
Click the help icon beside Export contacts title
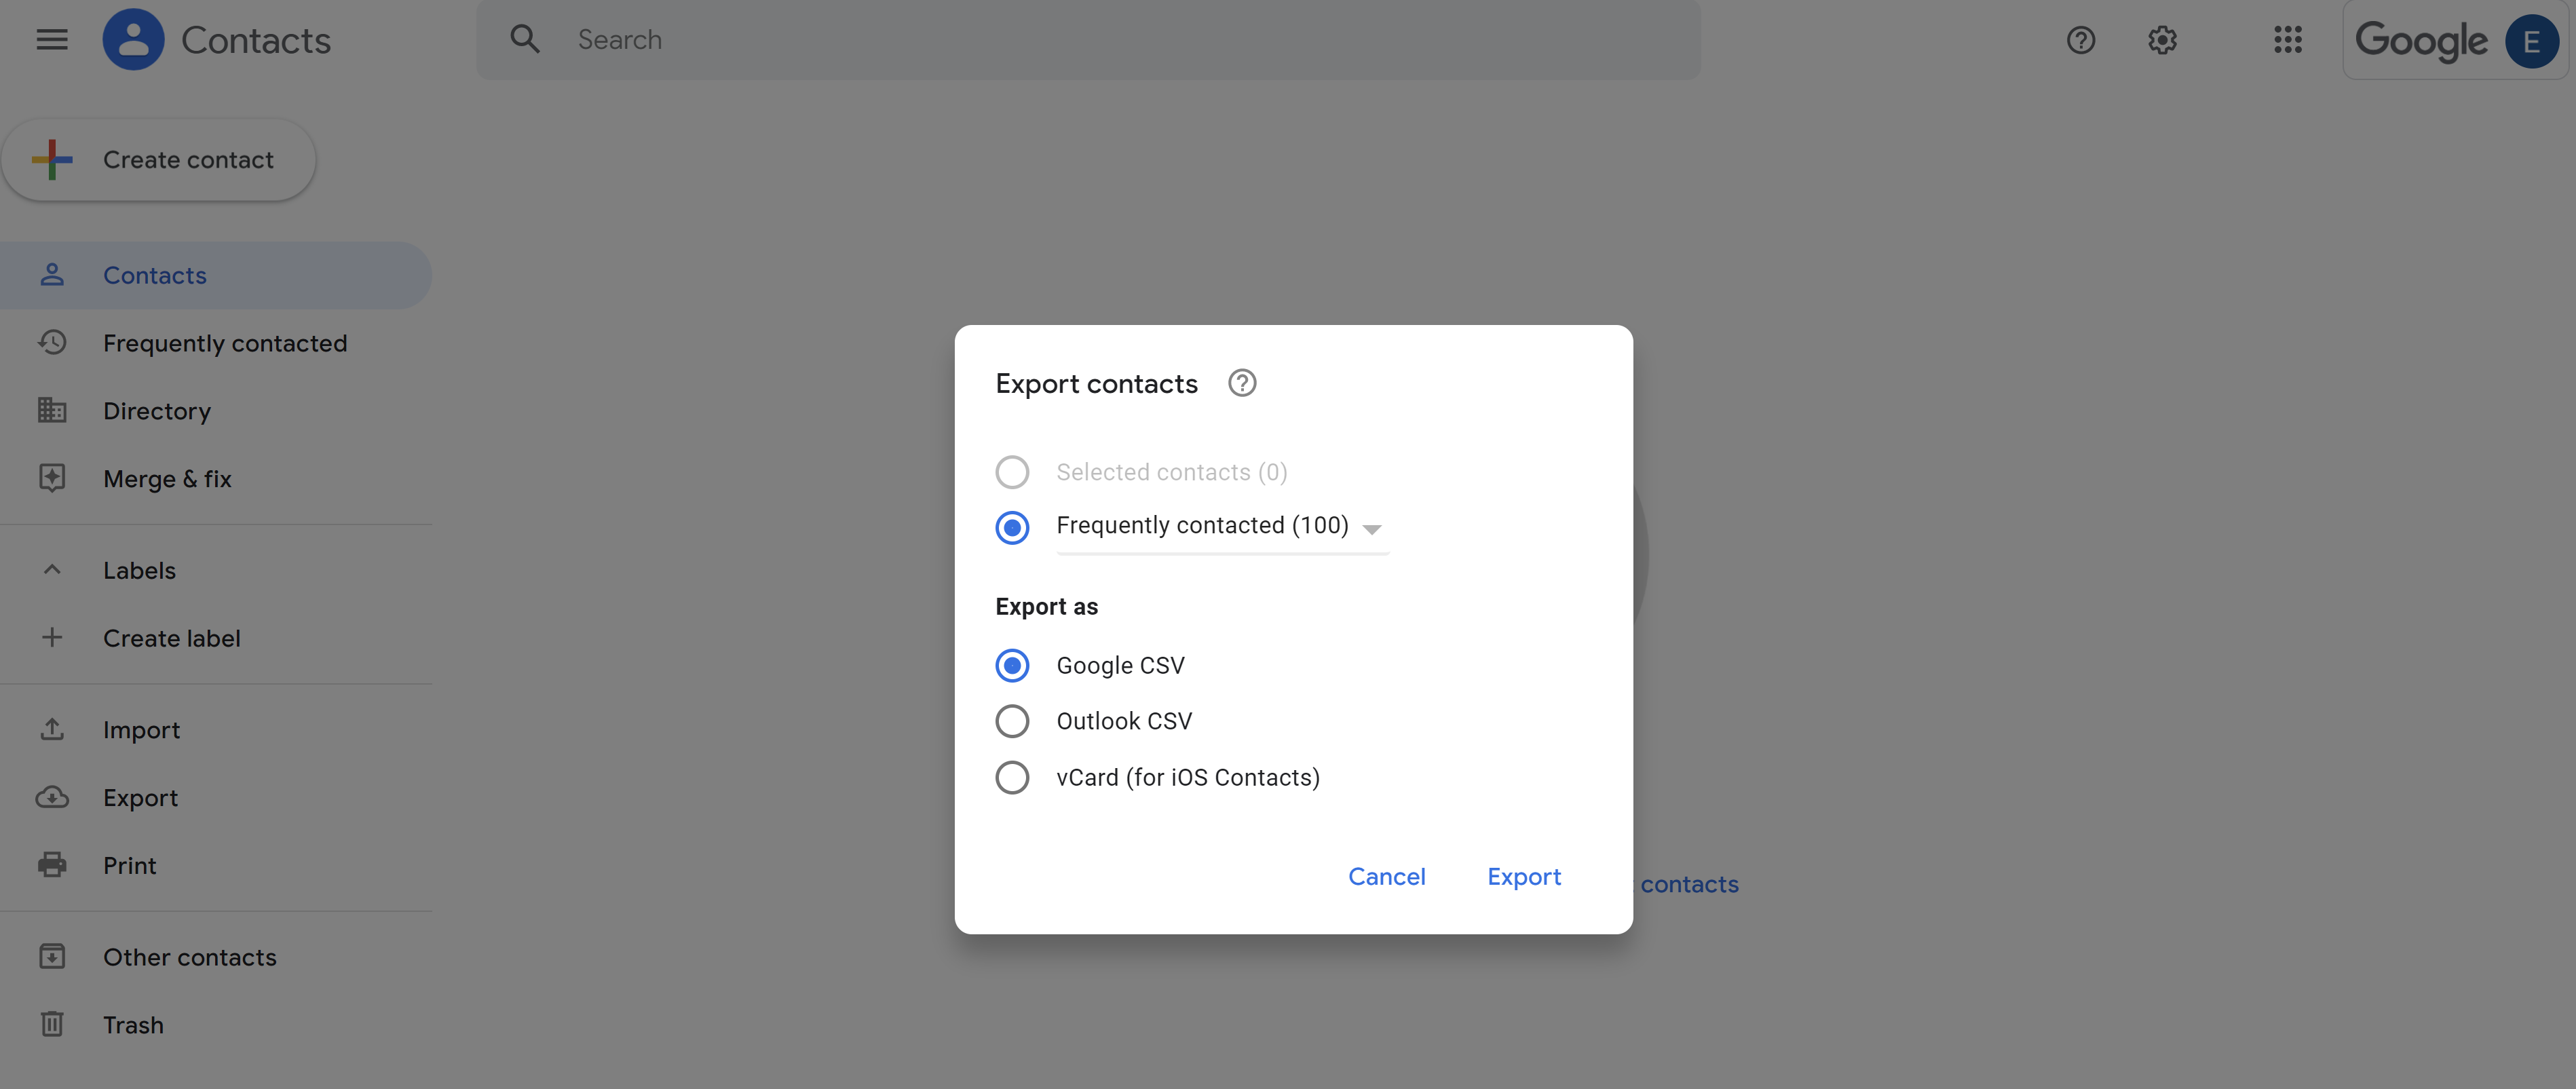pyautogui.click(x=1242, y=383)
